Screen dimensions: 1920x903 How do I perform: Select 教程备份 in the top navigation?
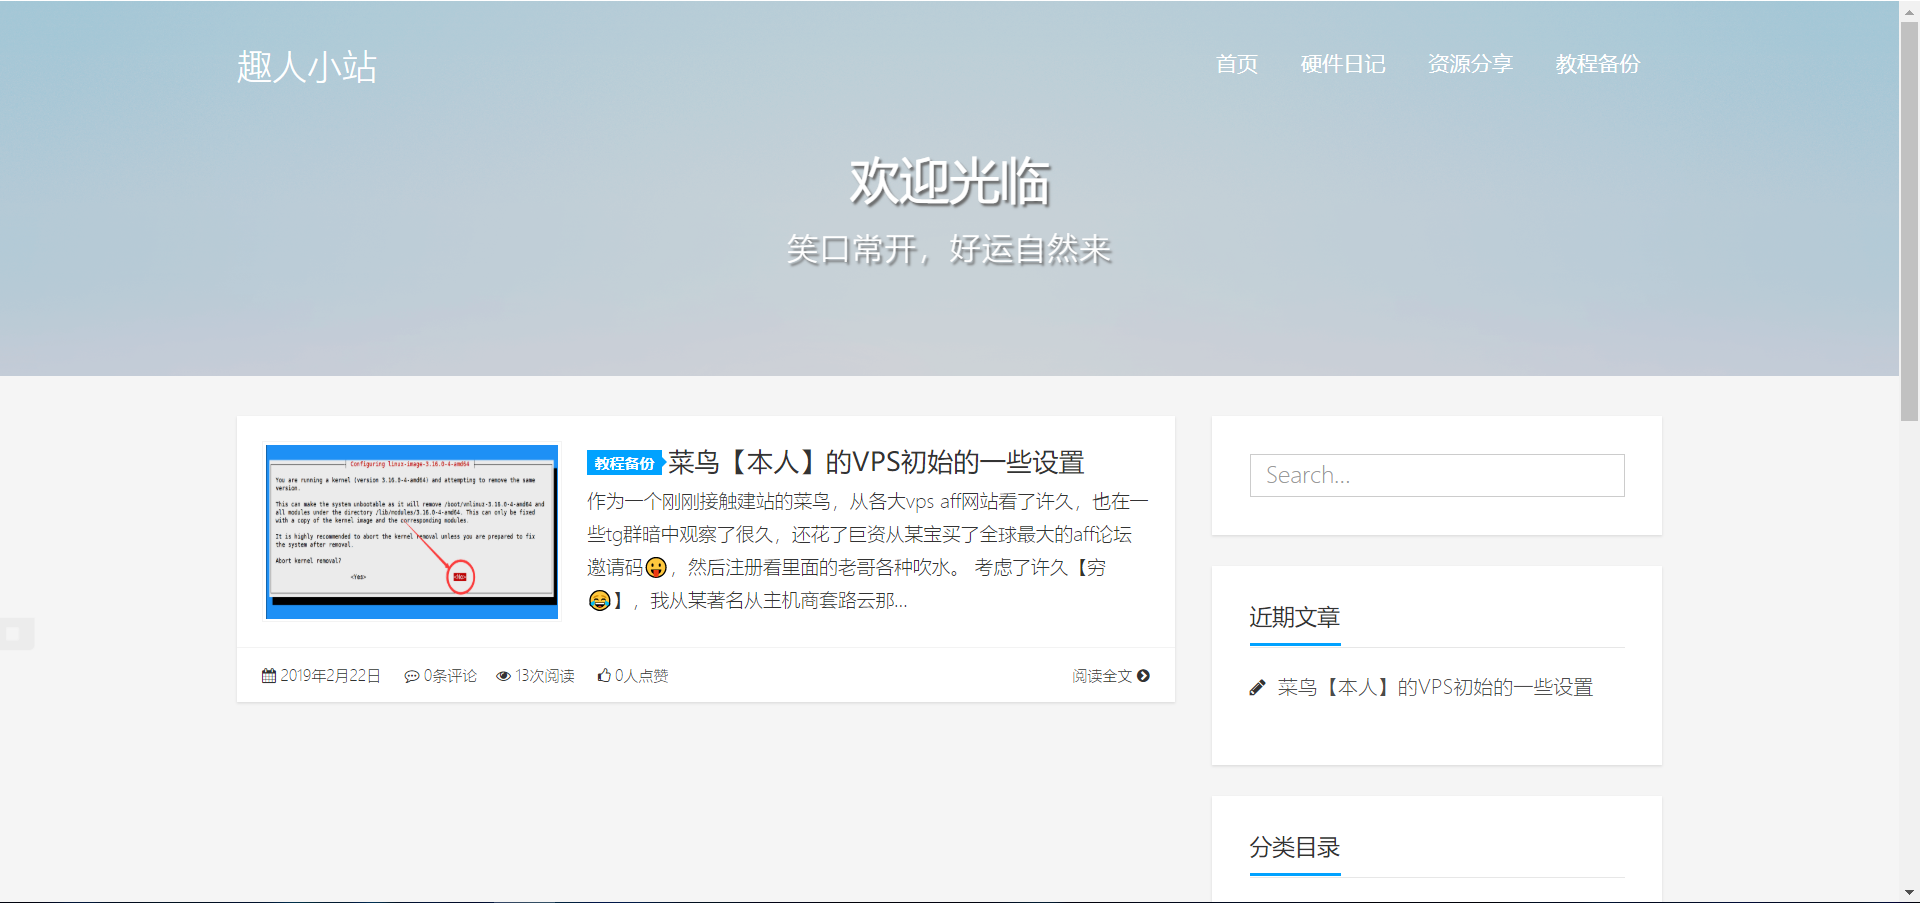click(1597, 64)
